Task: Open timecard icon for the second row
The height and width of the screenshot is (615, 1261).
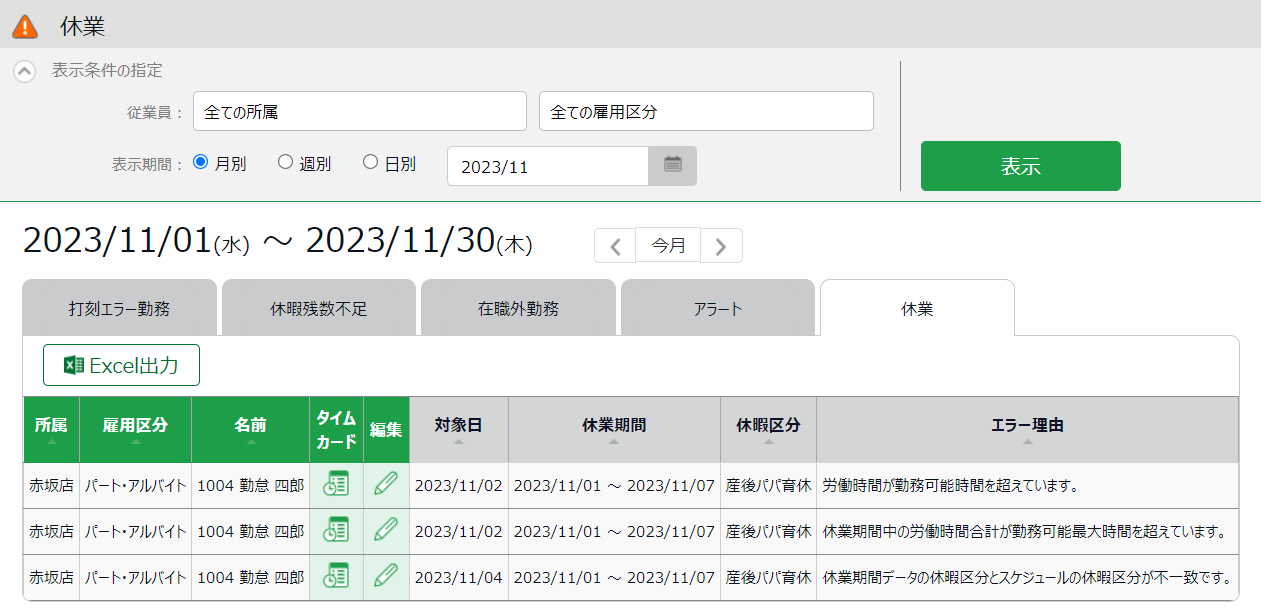Action: [336, 531]
